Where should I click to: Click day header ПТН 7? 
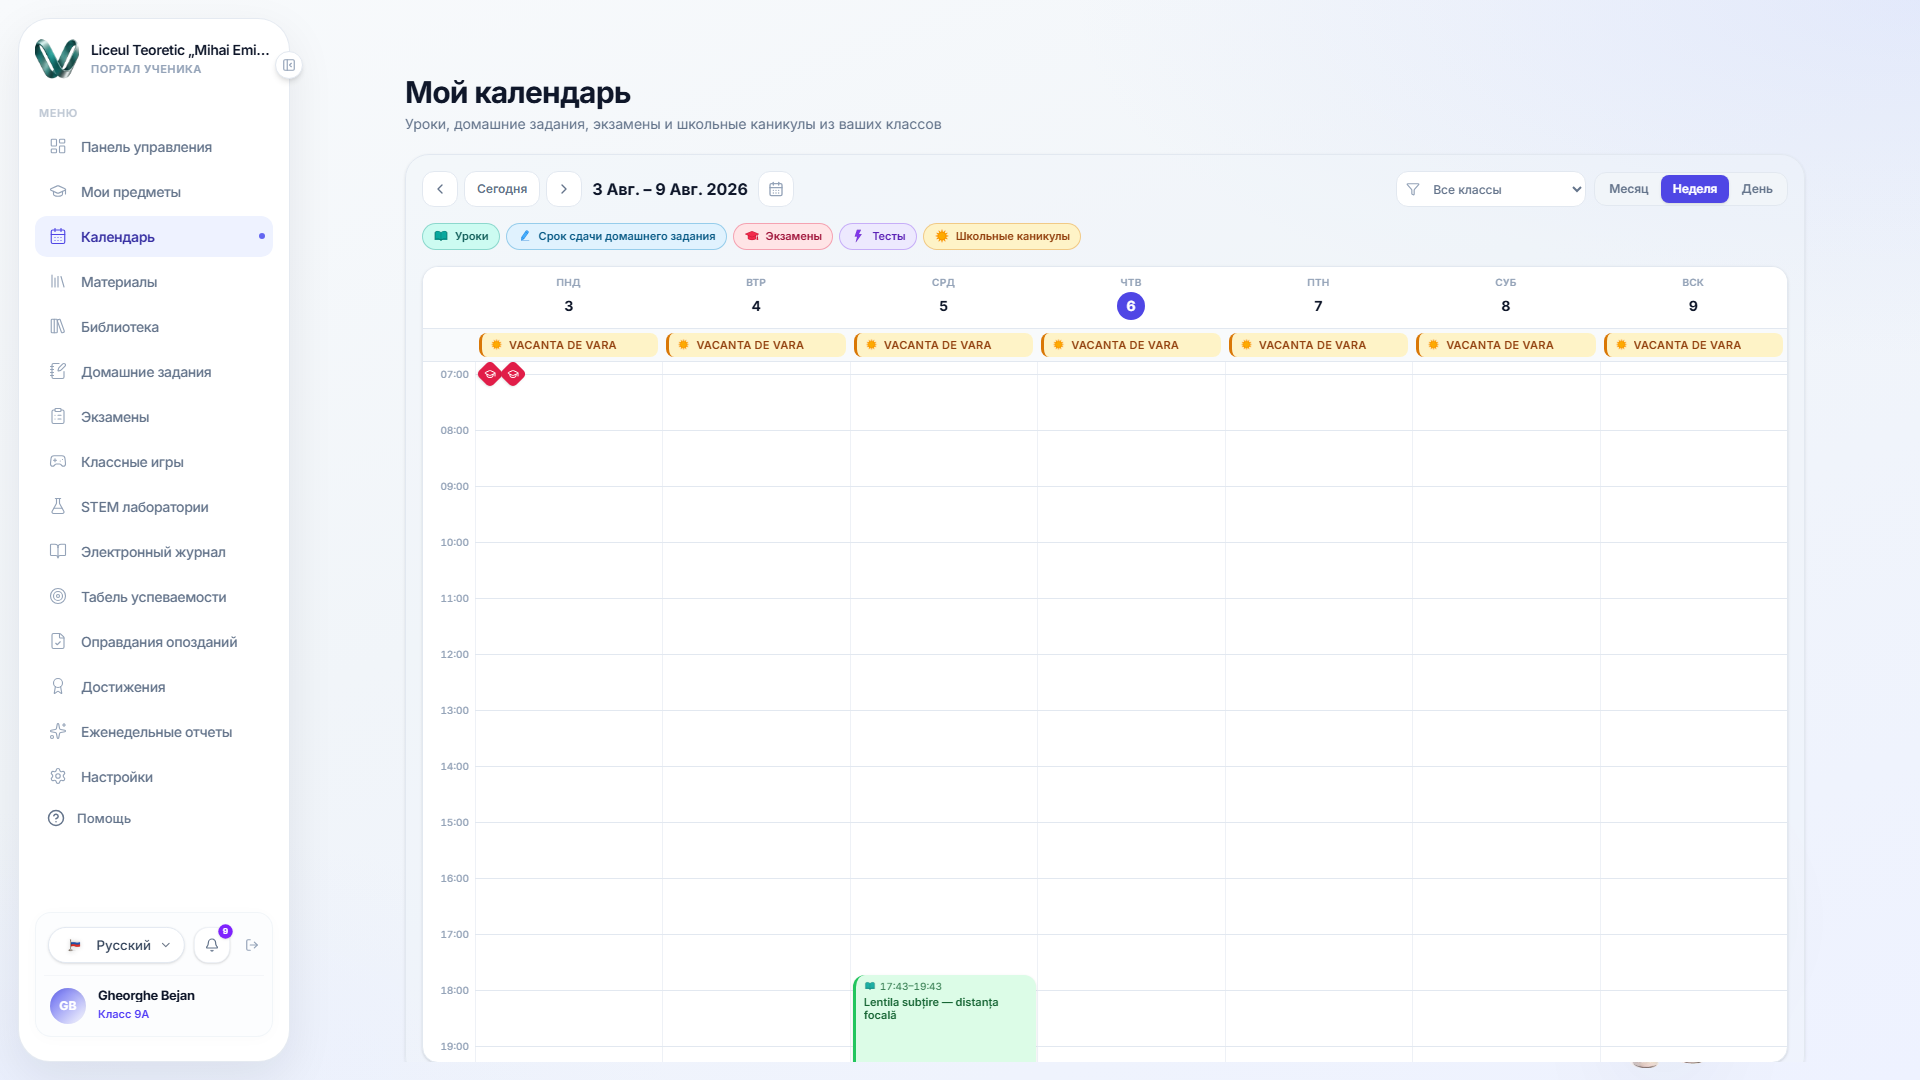pos(1318,296)
